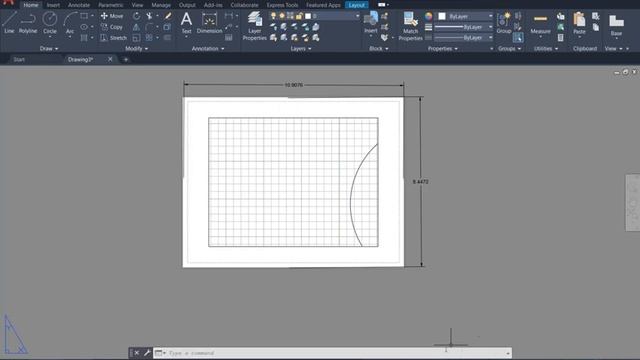
Task: Click the Rotate icon in Modify panel
Action: tap(136, 16)
